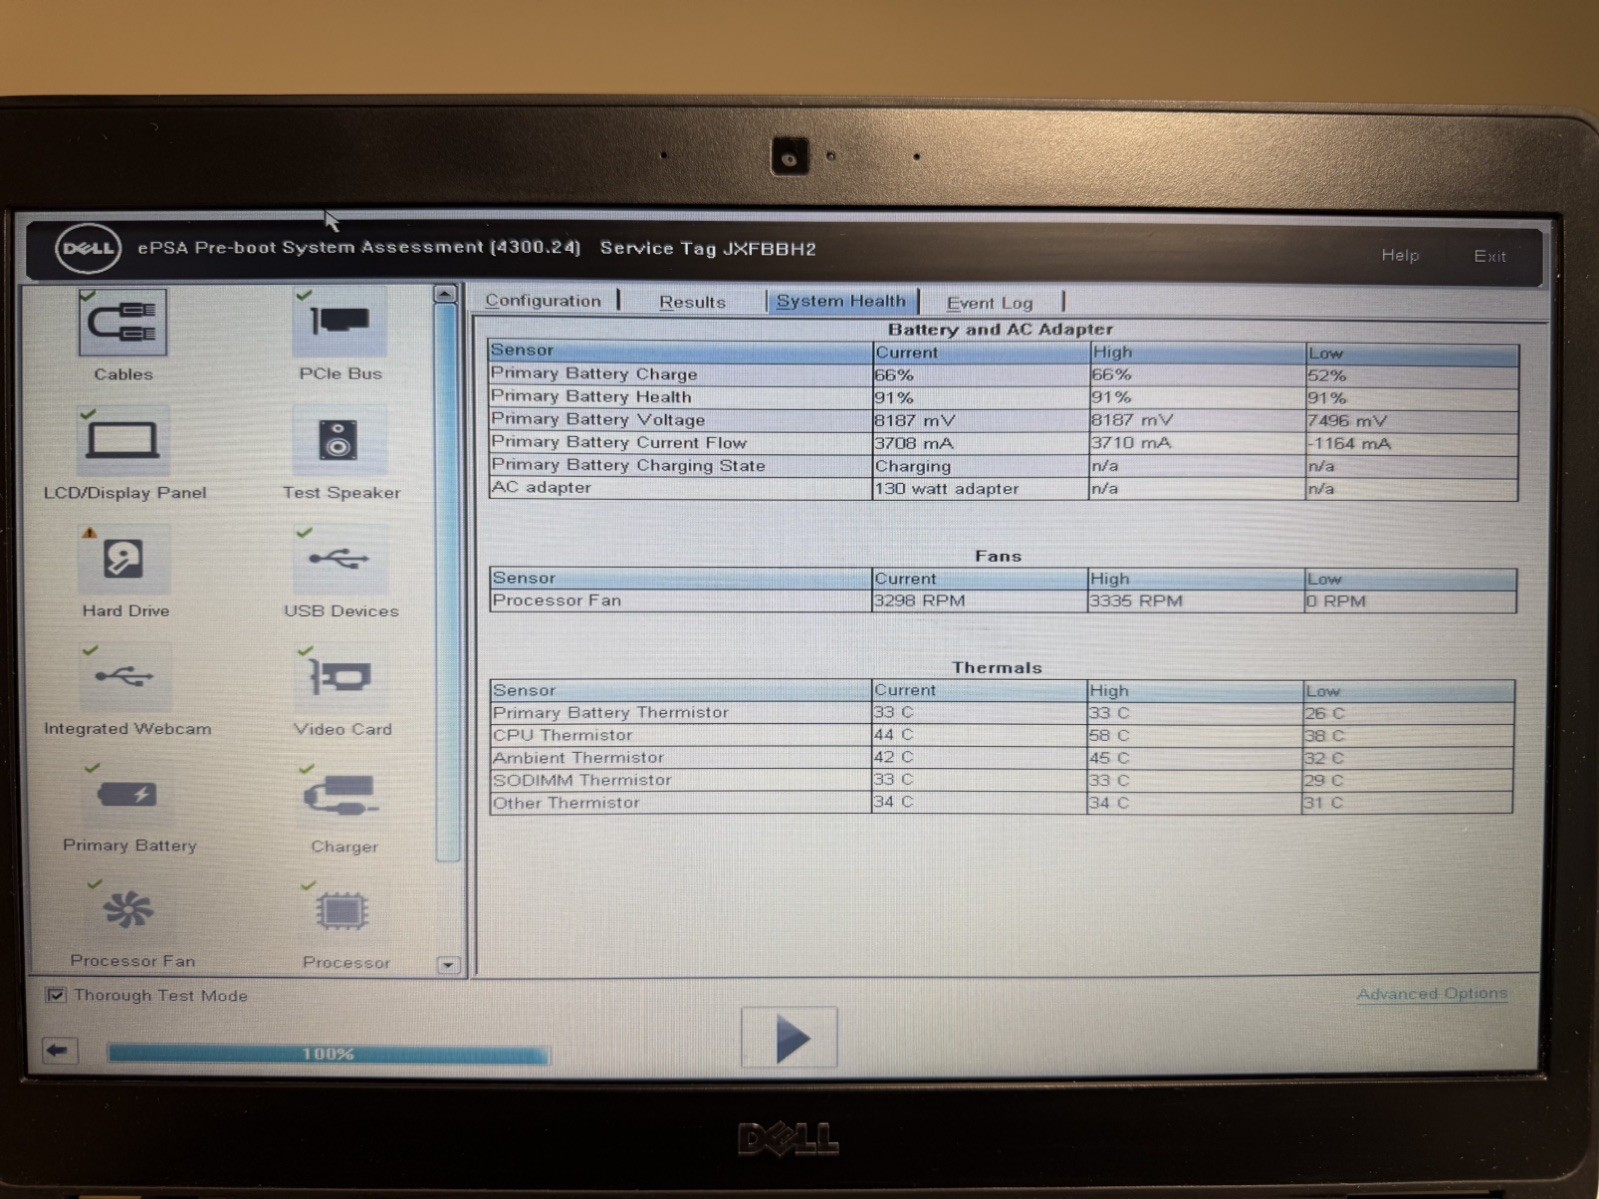
Task: Select the Cables test icon
Action: [x=123, y=322]
